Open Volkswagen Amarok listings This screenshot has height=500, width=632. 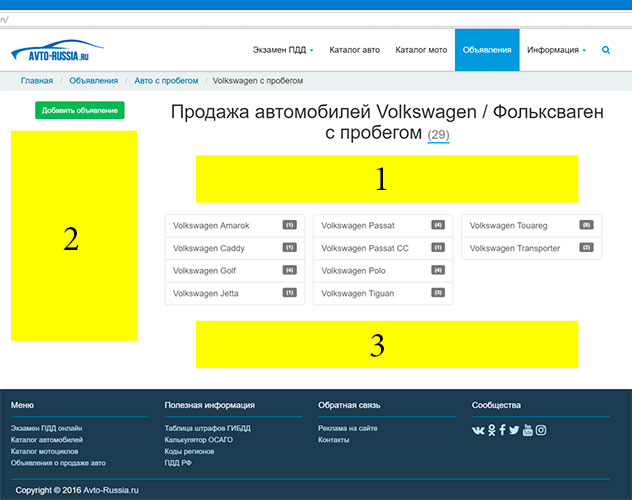(x=235, y=226)
